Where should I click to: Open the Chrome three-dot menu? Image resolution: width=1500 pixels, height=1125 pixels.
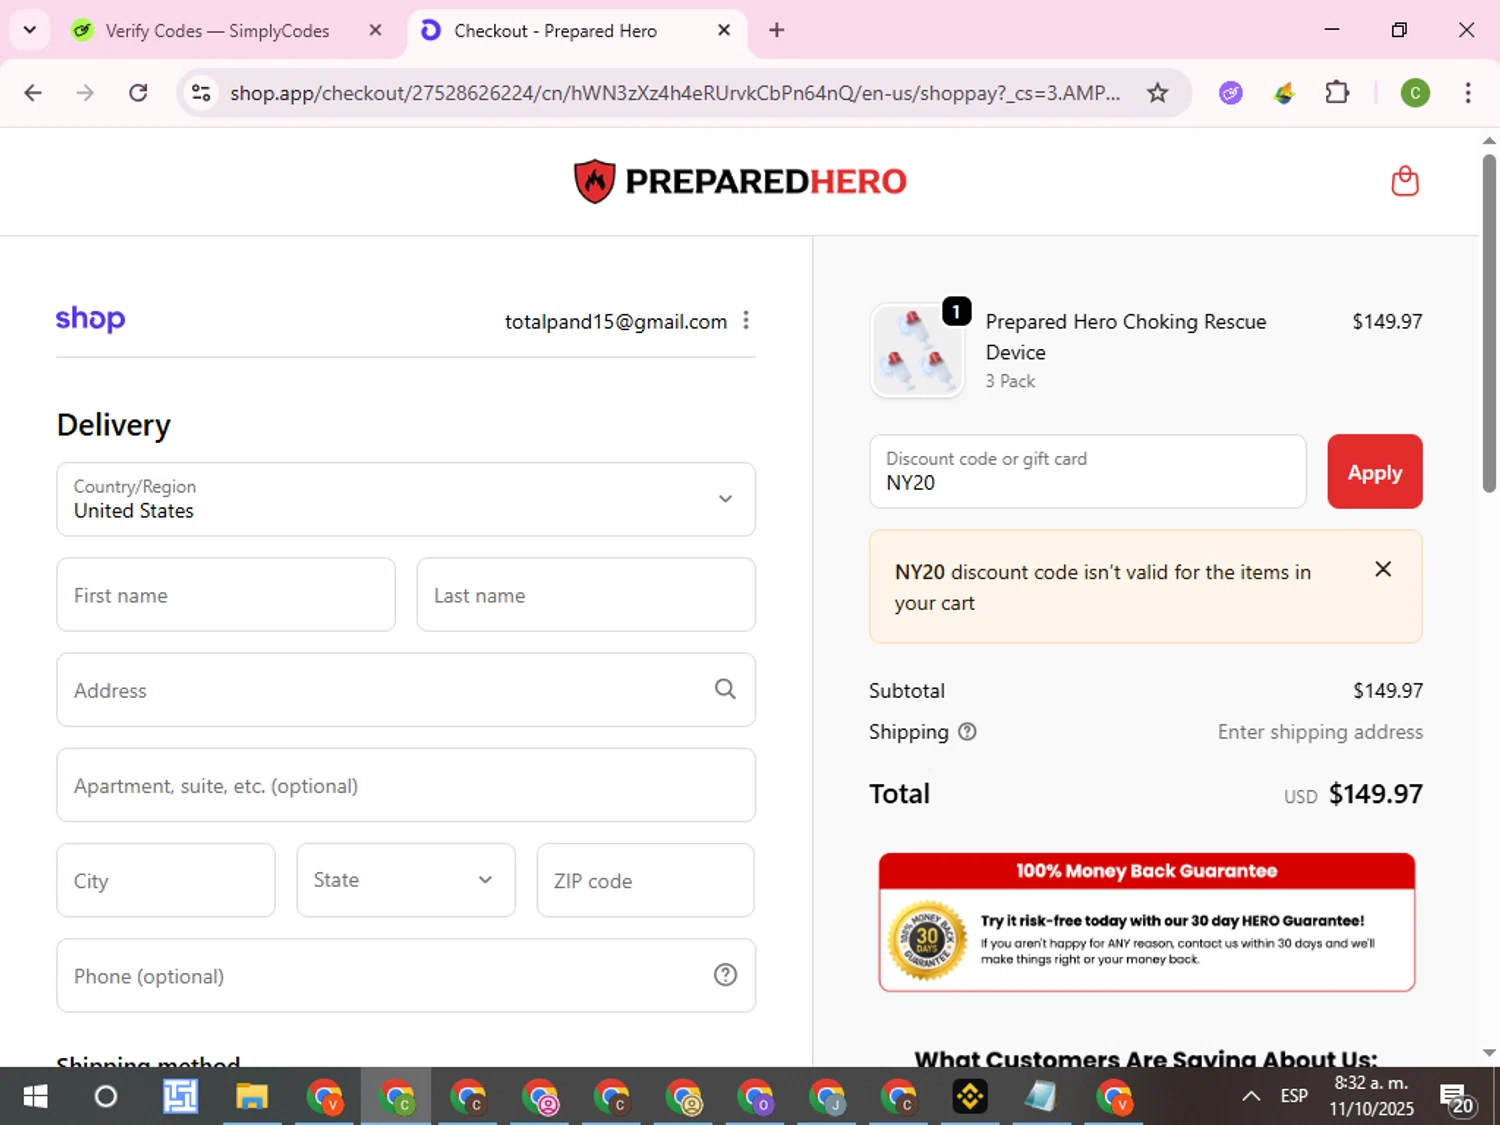[1467, 93]
